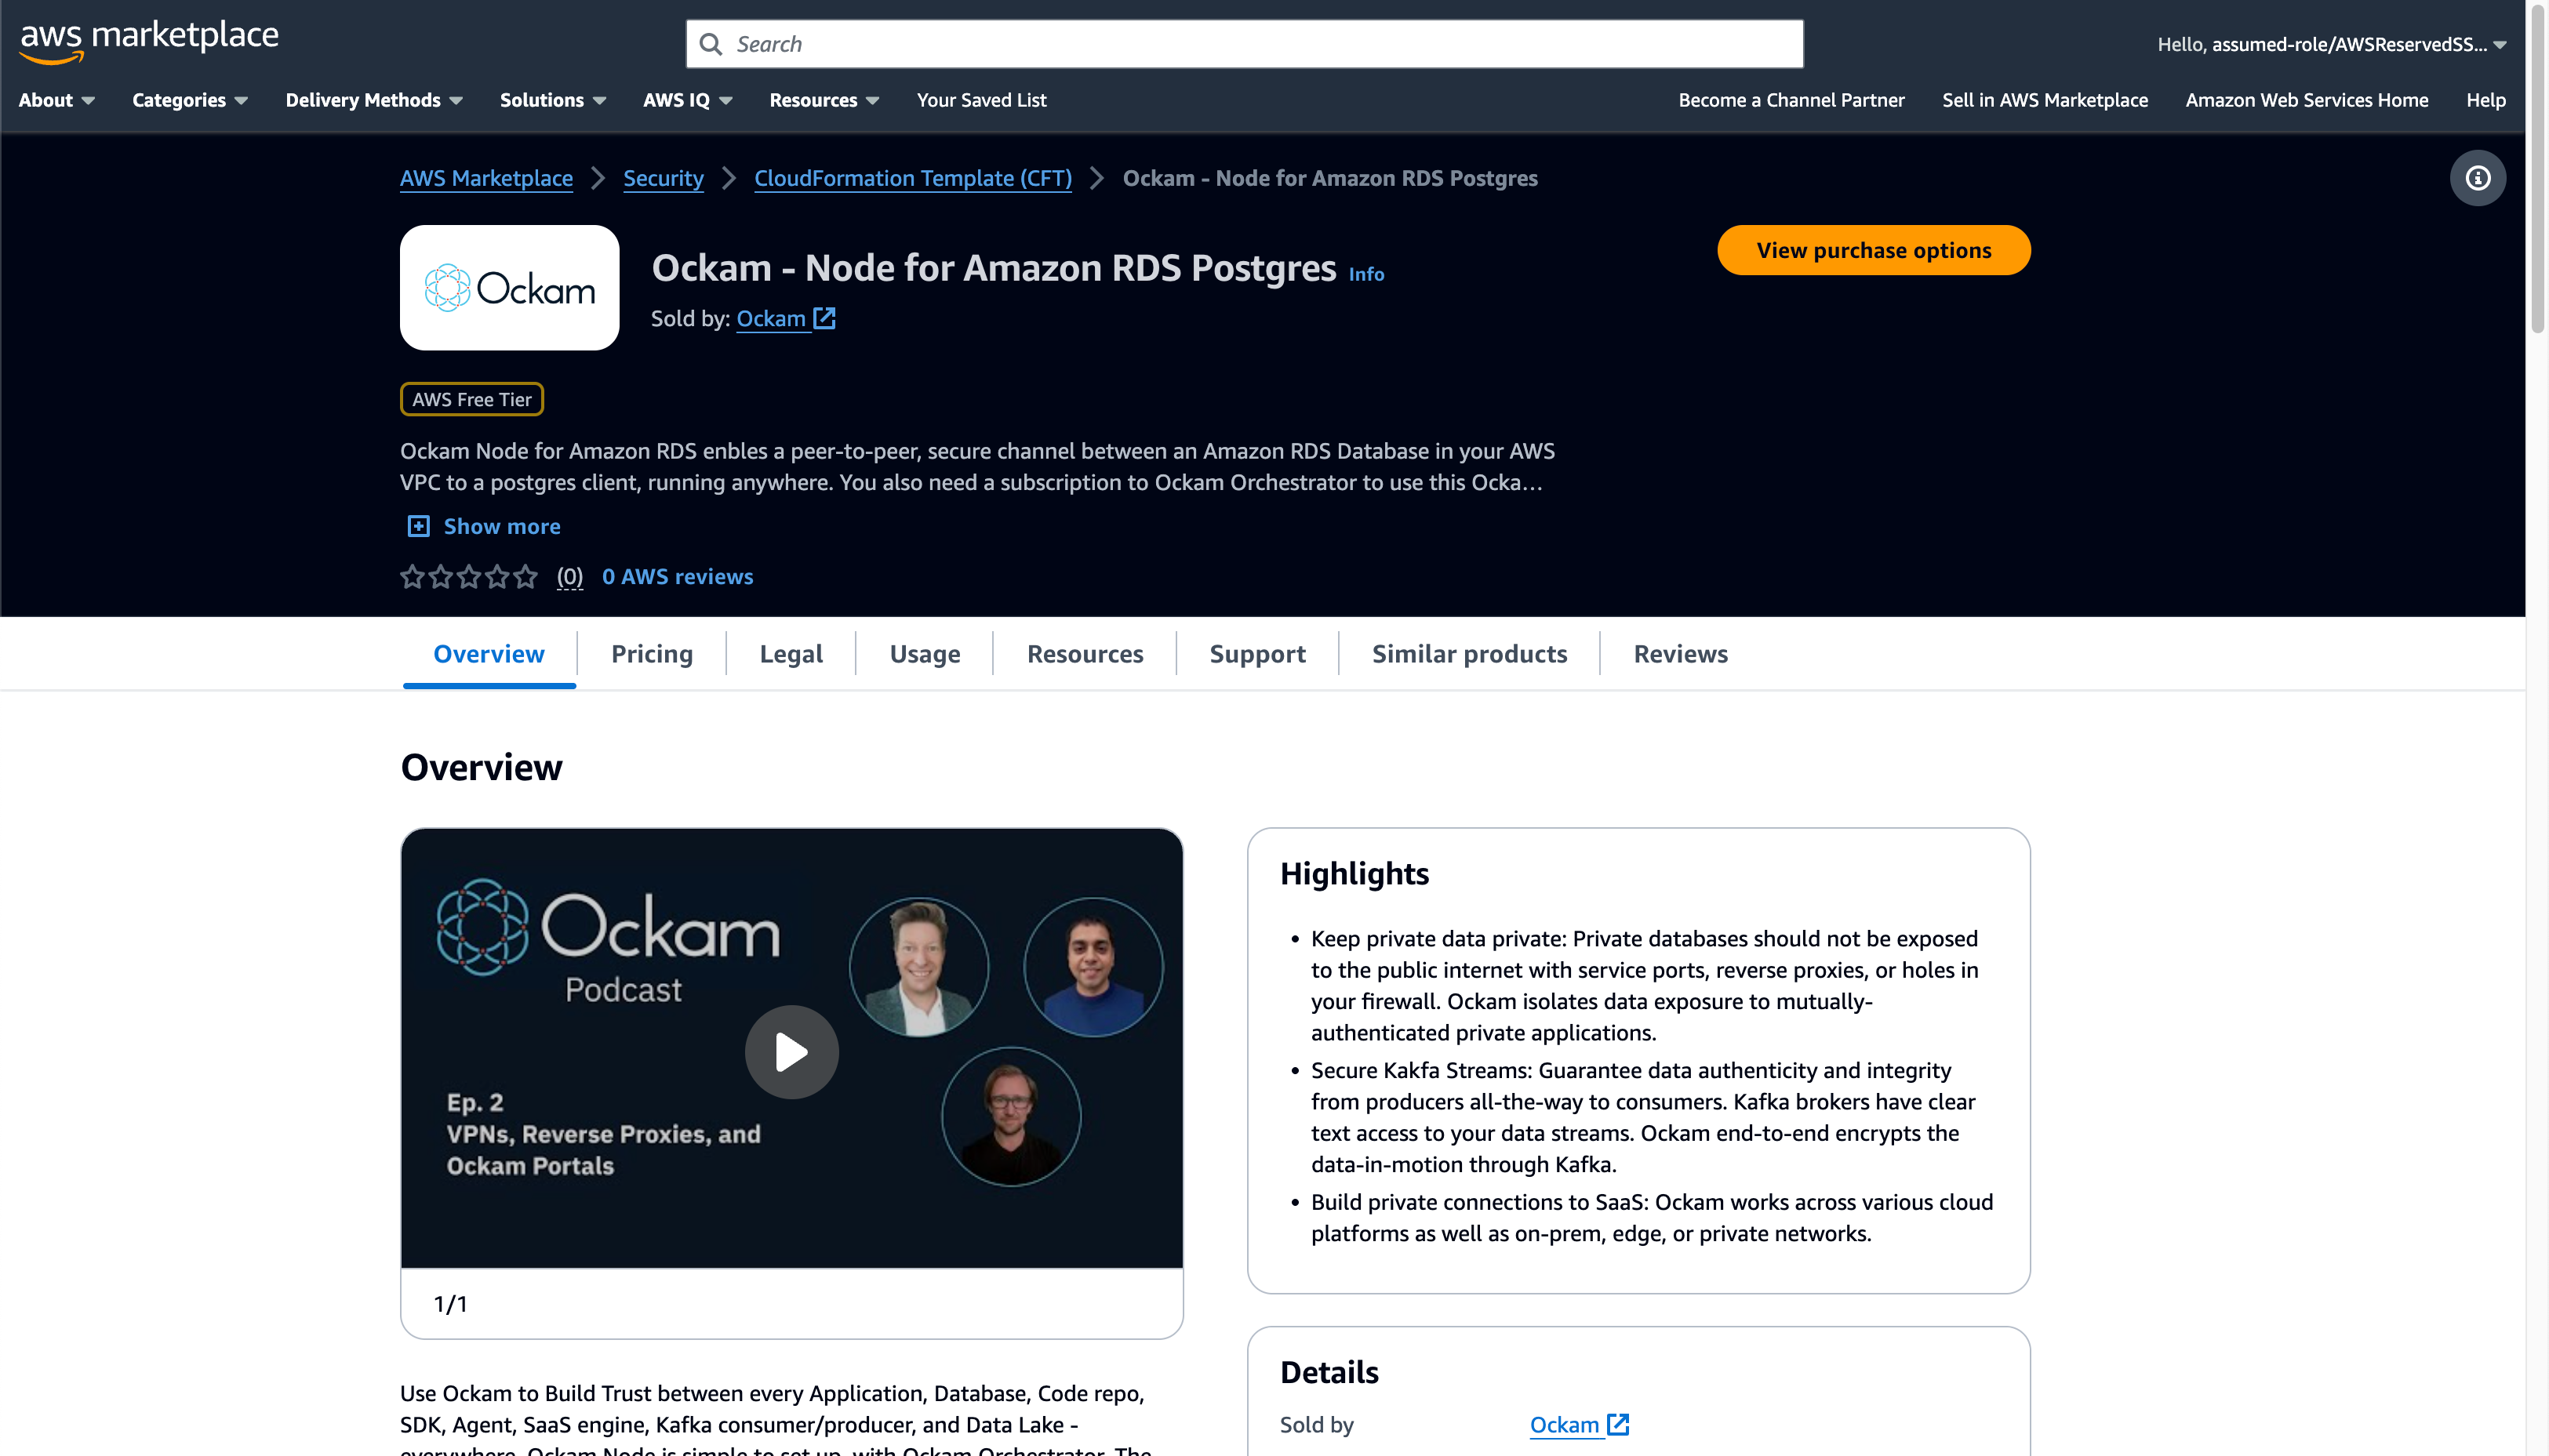
Task: Click the Sell in AWS Marketplace link
Action: pos(2045,100)
